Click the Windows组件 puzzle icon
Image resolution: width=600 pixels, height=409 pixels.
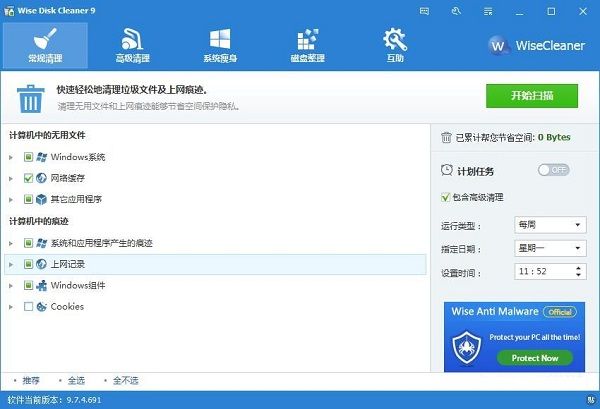pos(41,285)
